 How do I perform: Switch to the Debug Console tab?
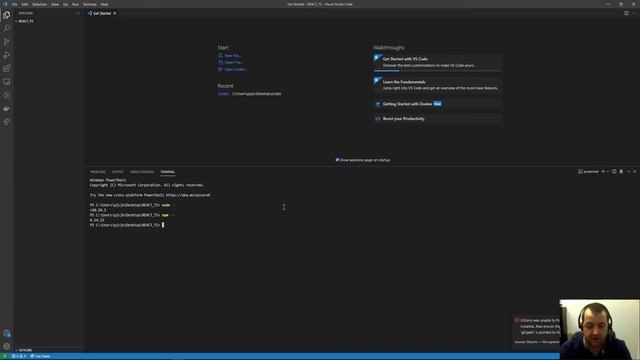click(x=142, y=172)
